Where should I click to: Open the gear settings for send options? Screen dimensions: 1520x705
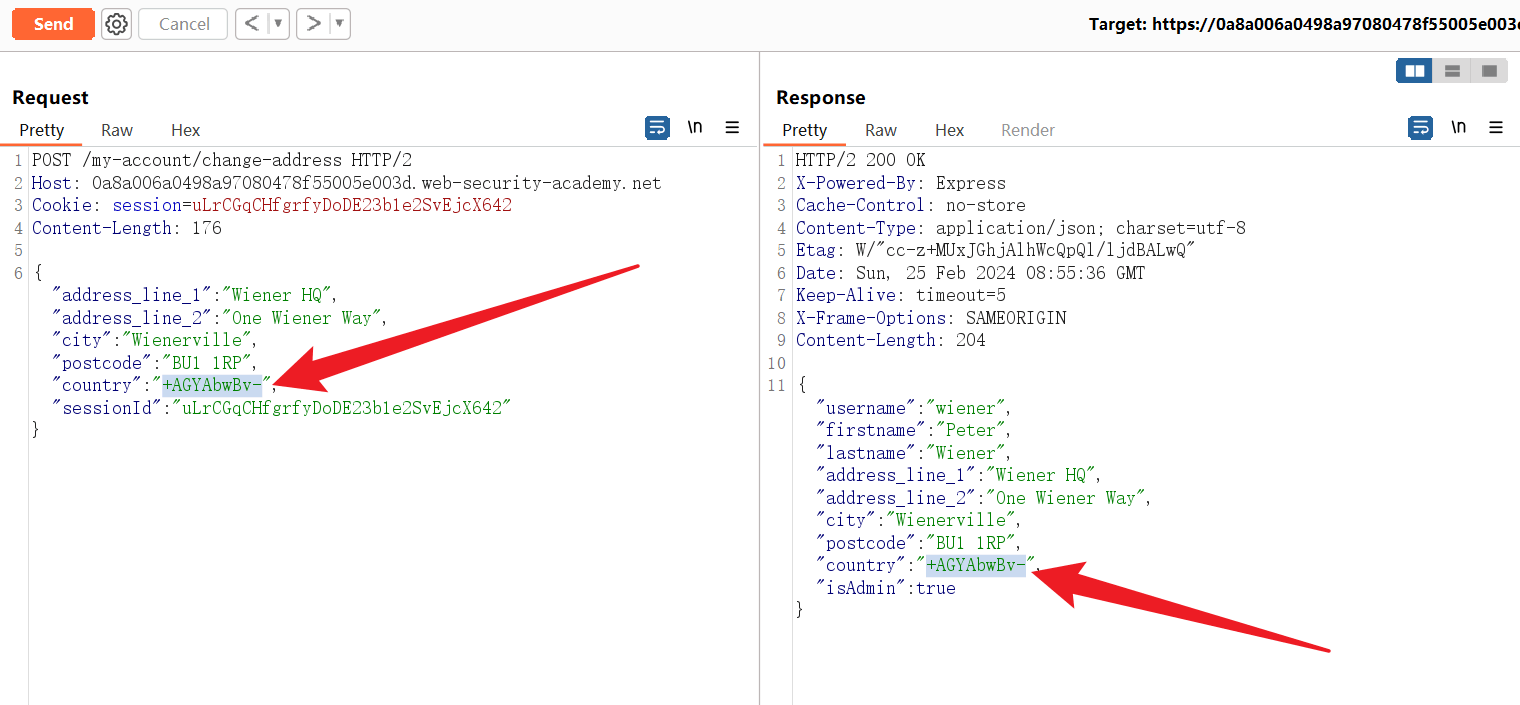[x=117, y=24]
